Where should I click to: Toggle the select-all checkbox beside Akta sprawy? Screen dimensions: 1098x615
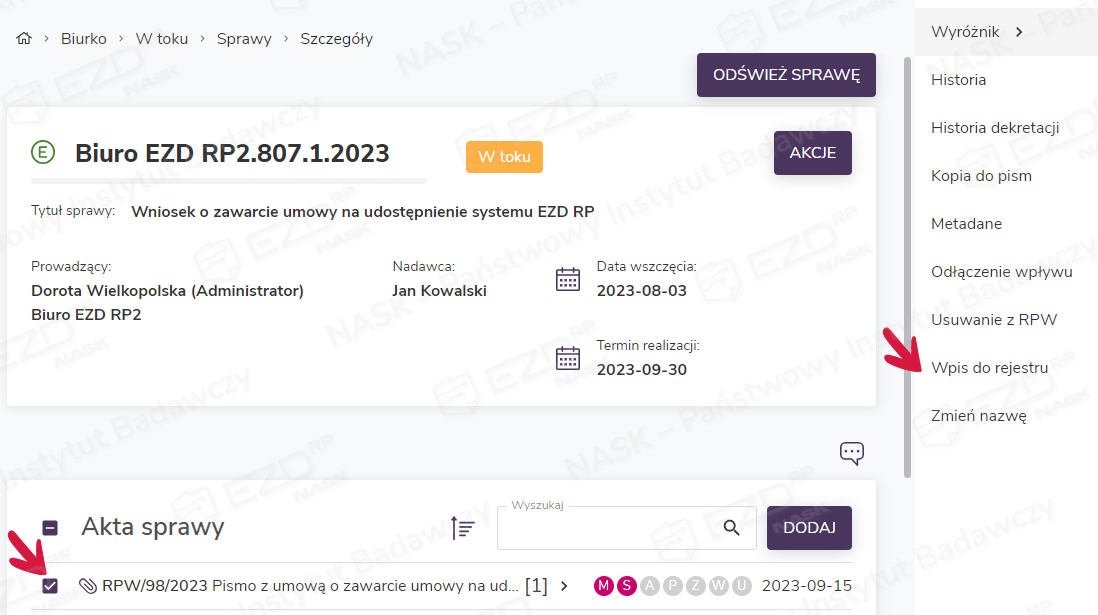click(x=50, y=528)
